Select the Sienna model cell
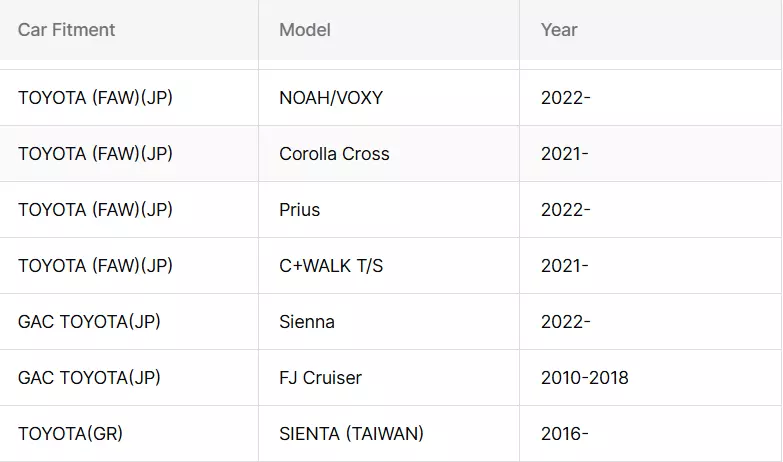783x462 pixels. [389, 322]
